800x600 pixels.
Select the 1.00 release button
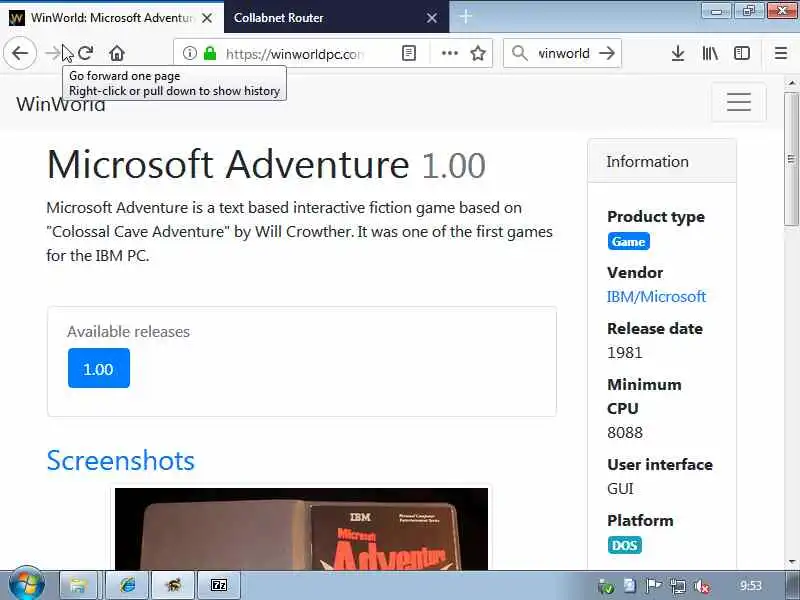coord(98,368)
